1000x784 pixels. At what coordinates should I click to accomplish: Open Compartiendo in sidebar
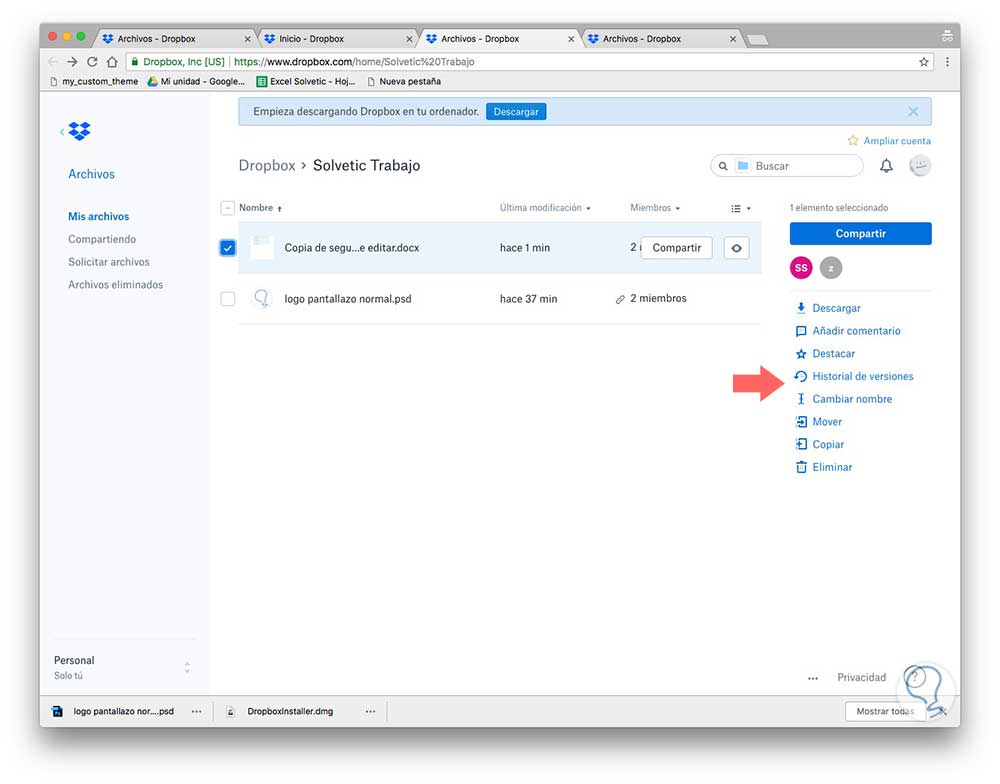tap(102, 239)
